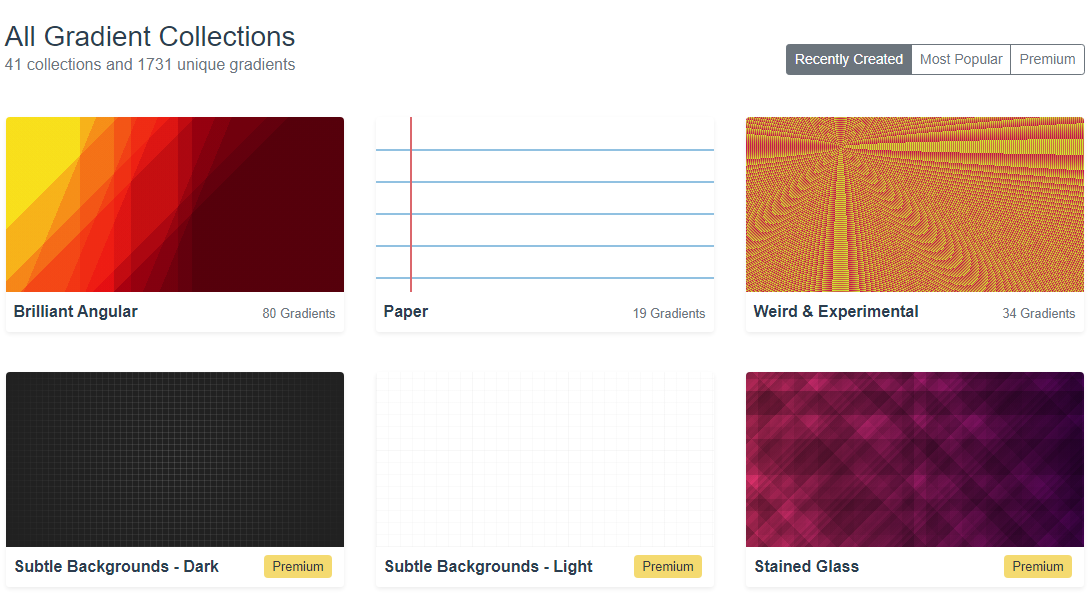Open the Paper collection preview image
Viewport: 1091px width, 605px height.
545,204
